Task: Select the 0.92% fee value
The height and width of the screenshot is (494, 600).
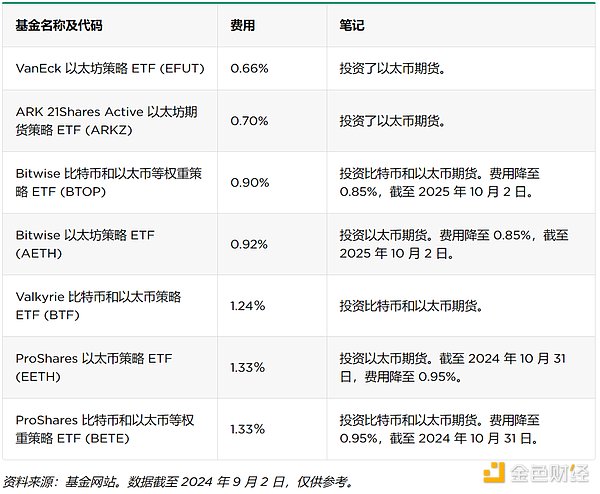Action: tap(247, 244)
